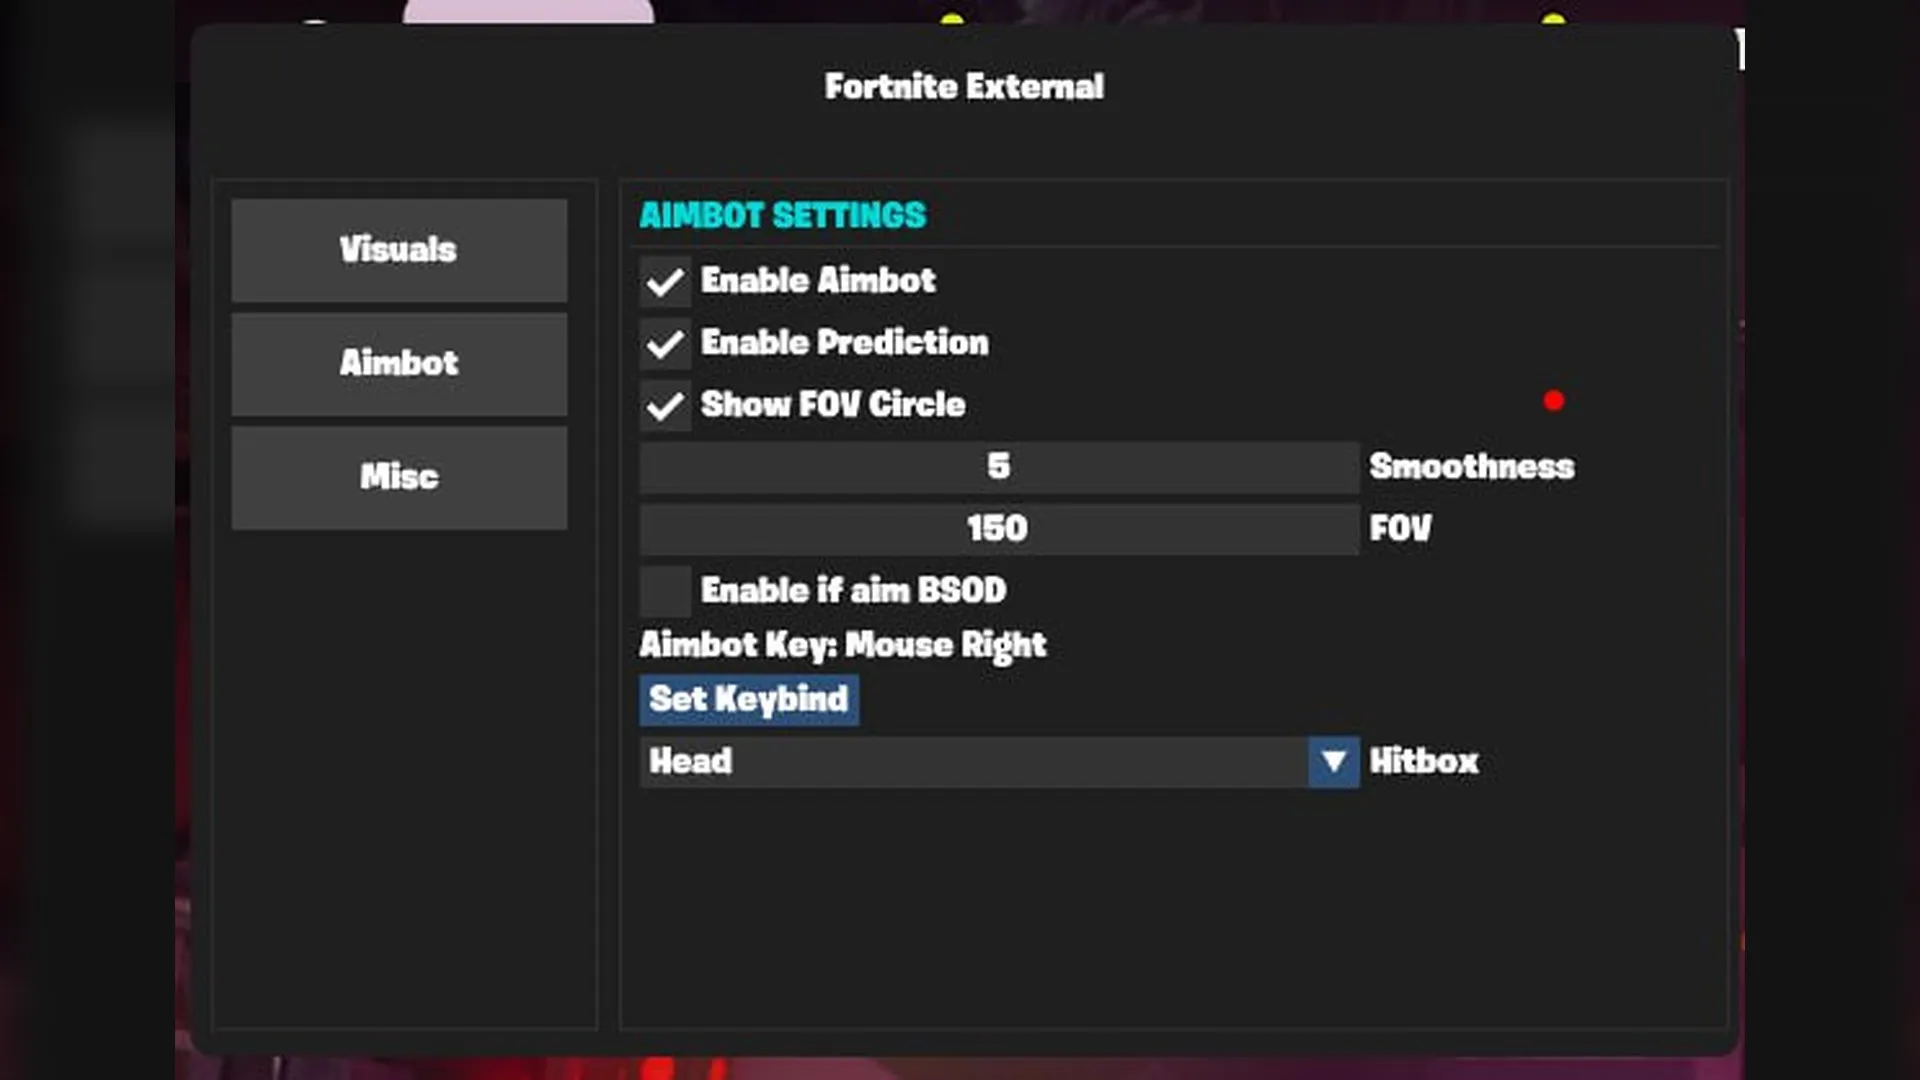Toggle the Enable Prediction checkbox
The height and width of the screenshot is (1080, 1920).
coord(665,344)
